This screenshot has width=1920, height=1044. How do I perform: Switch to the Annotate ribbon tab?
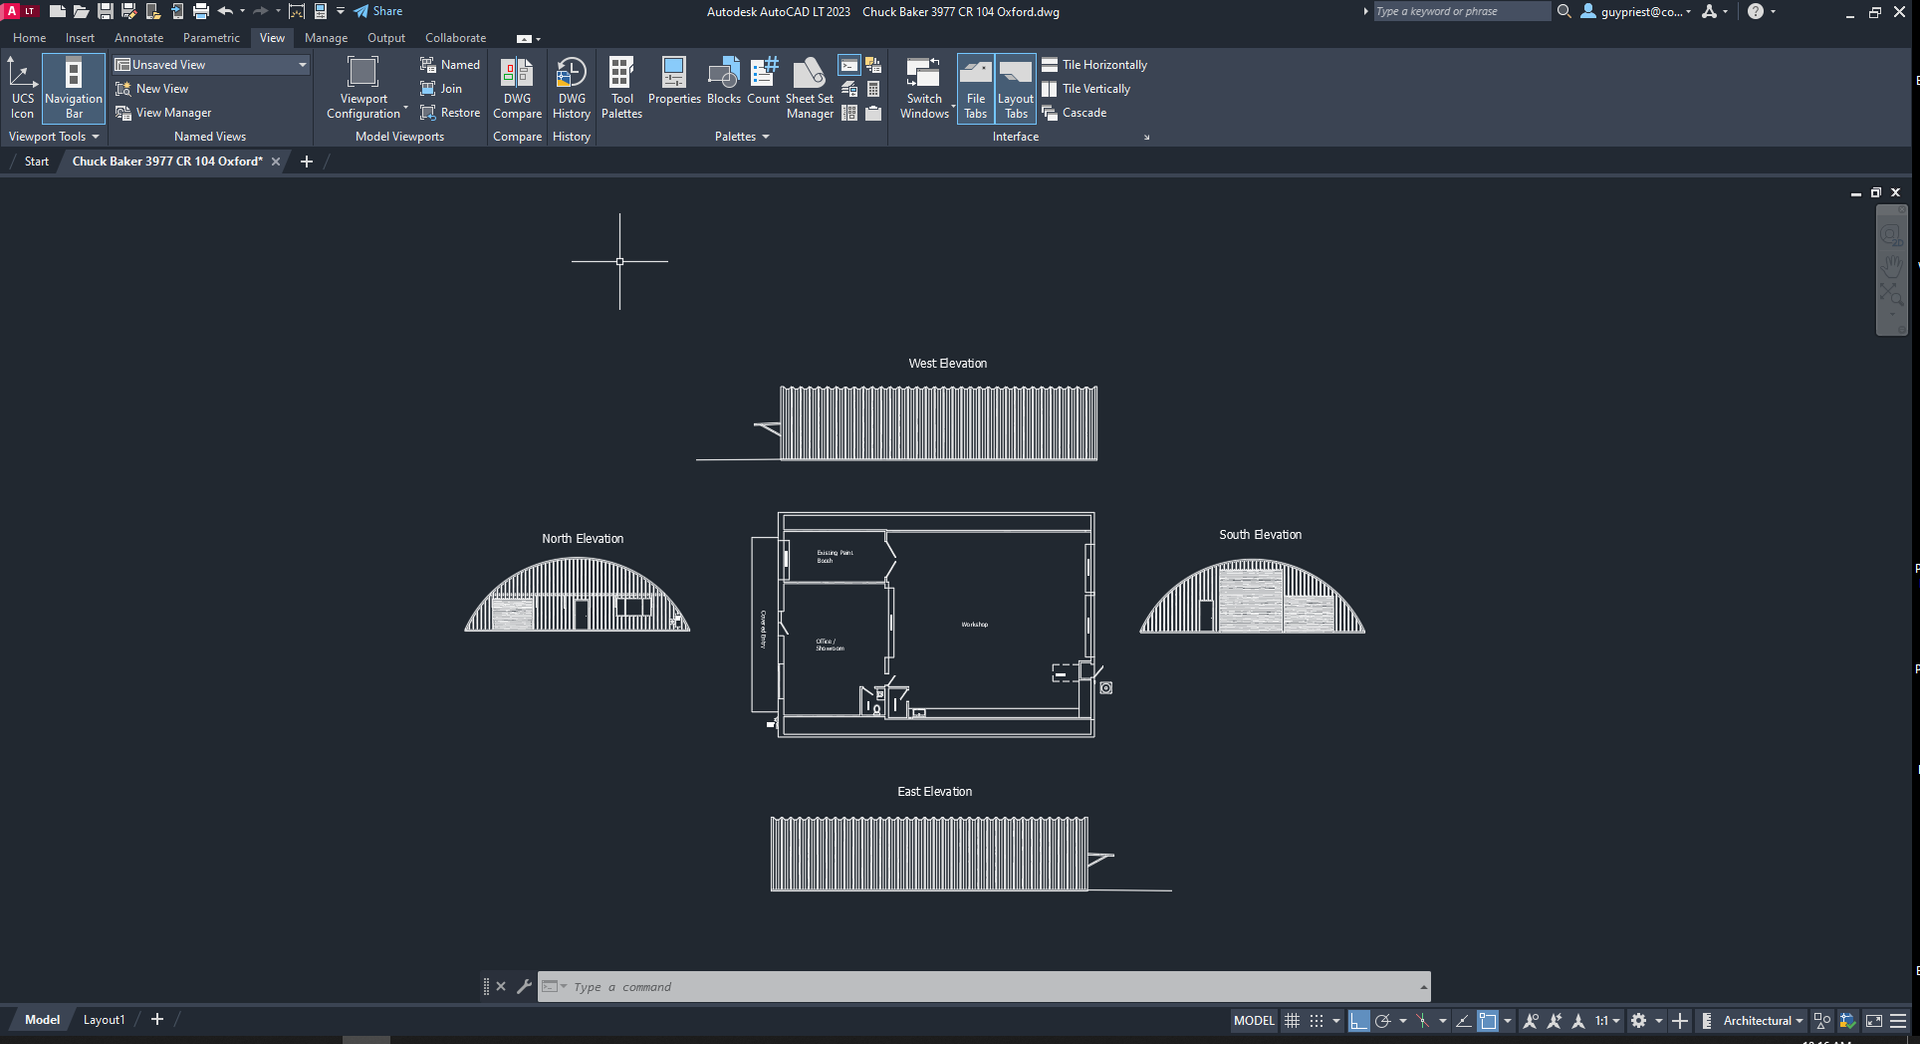(x=138, y=38)
